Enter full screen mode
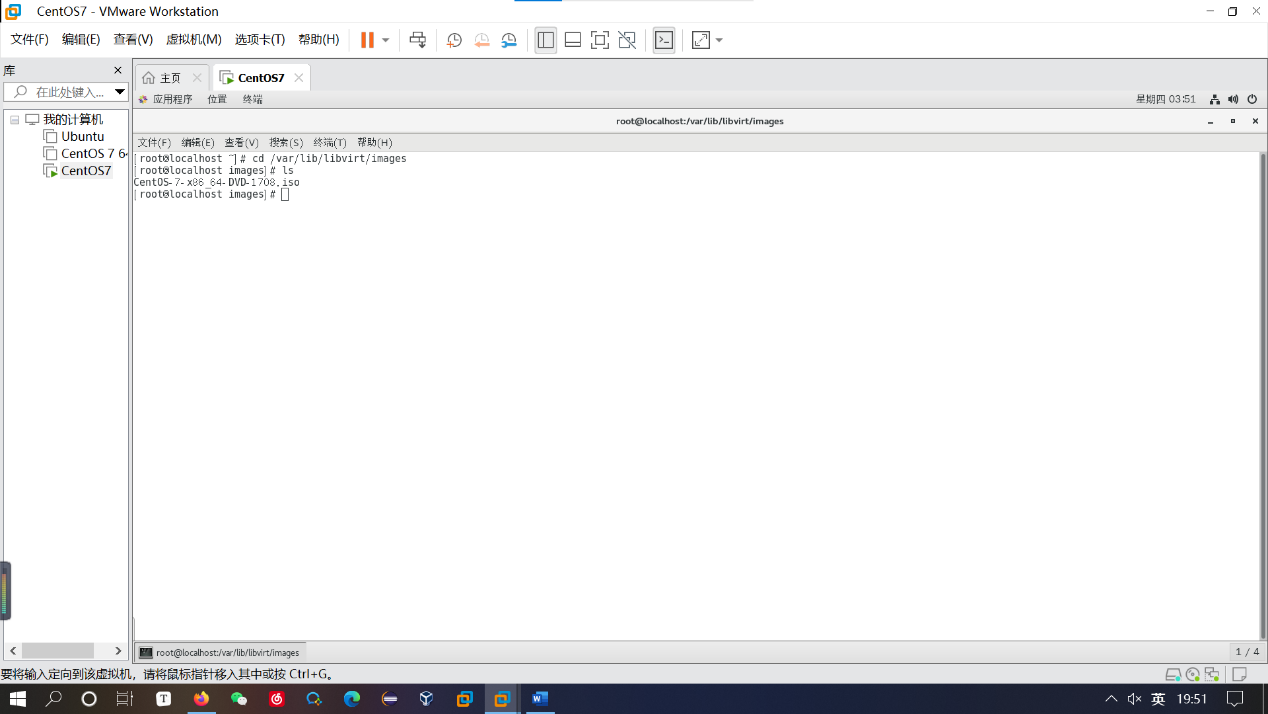 600,40
